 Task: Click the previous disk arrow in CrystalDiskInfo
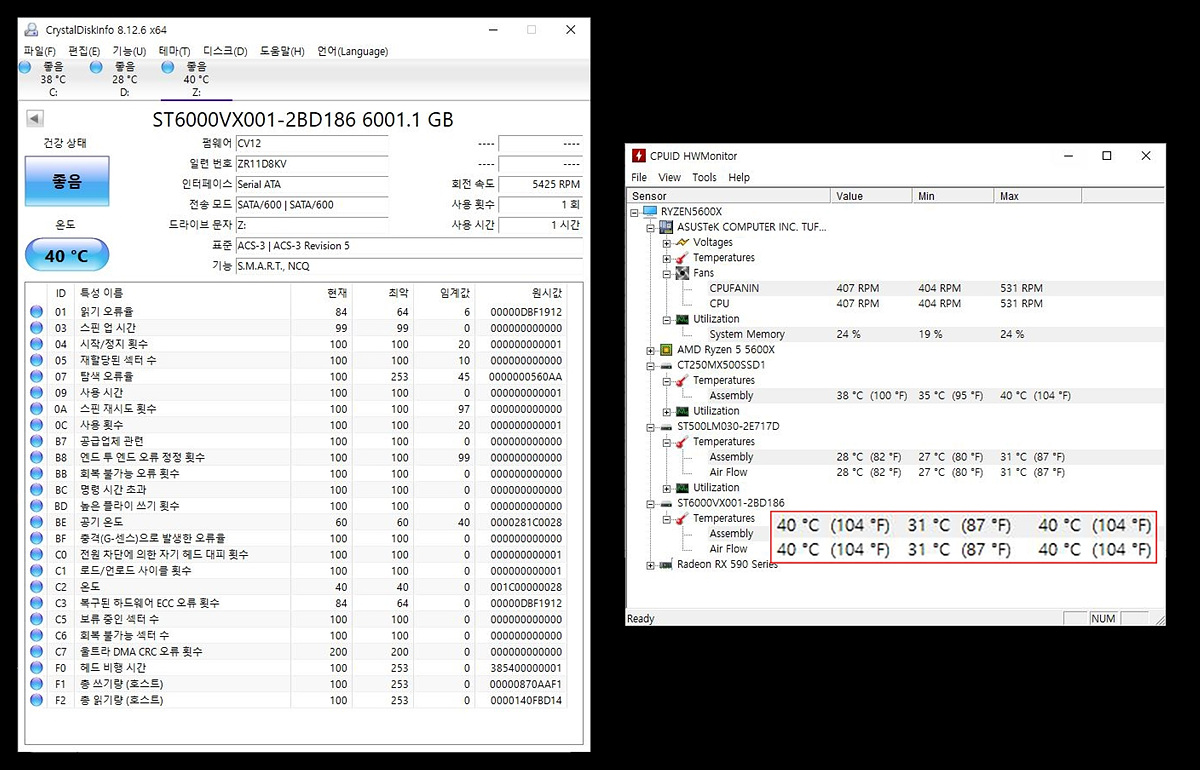coord(34,119)
